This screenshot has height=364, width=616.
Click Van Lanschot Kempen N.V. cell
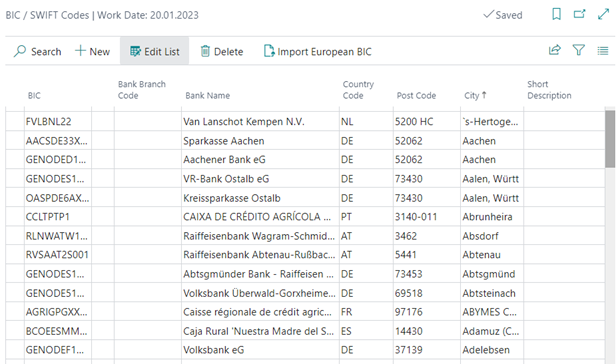point(260,121)
